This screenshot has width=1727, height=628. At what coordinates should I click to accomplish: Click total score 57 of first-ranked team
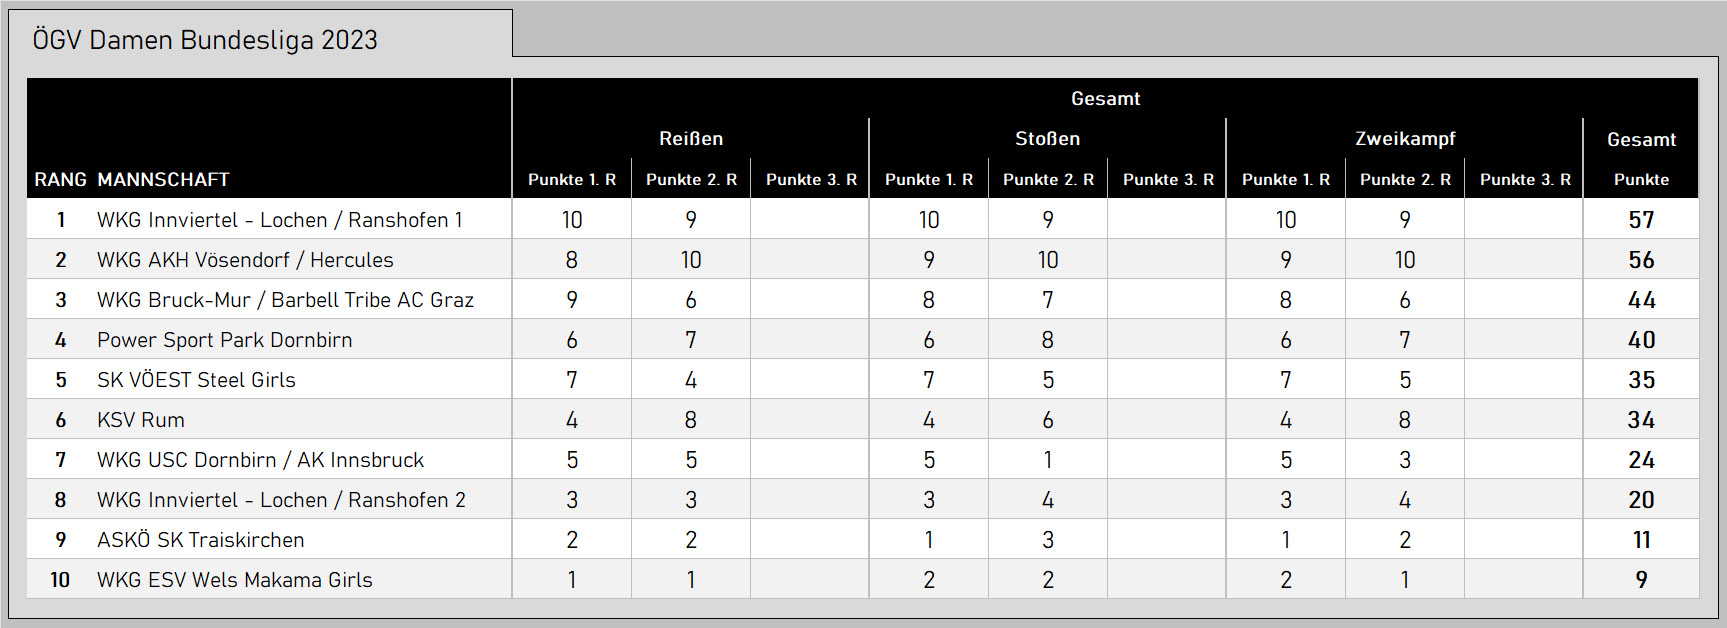click(x=1641, y=220)
